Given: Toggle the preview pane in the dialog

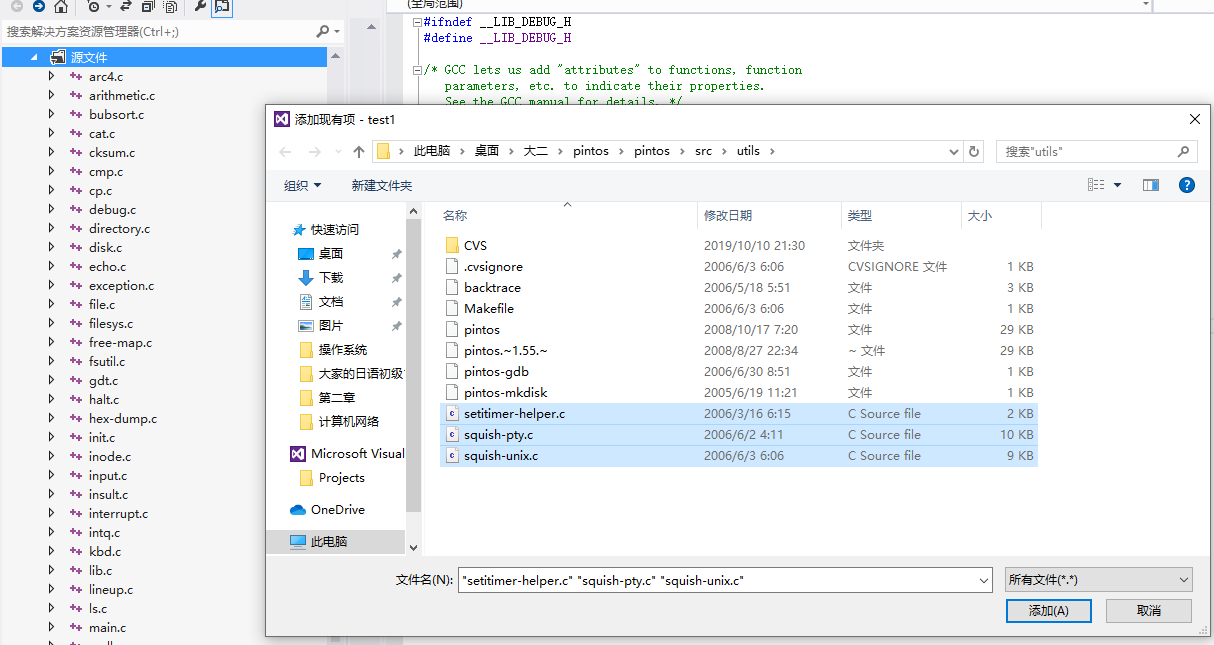Looking at the screenshot, I should pyautogui.click(x=1150, y=184).
